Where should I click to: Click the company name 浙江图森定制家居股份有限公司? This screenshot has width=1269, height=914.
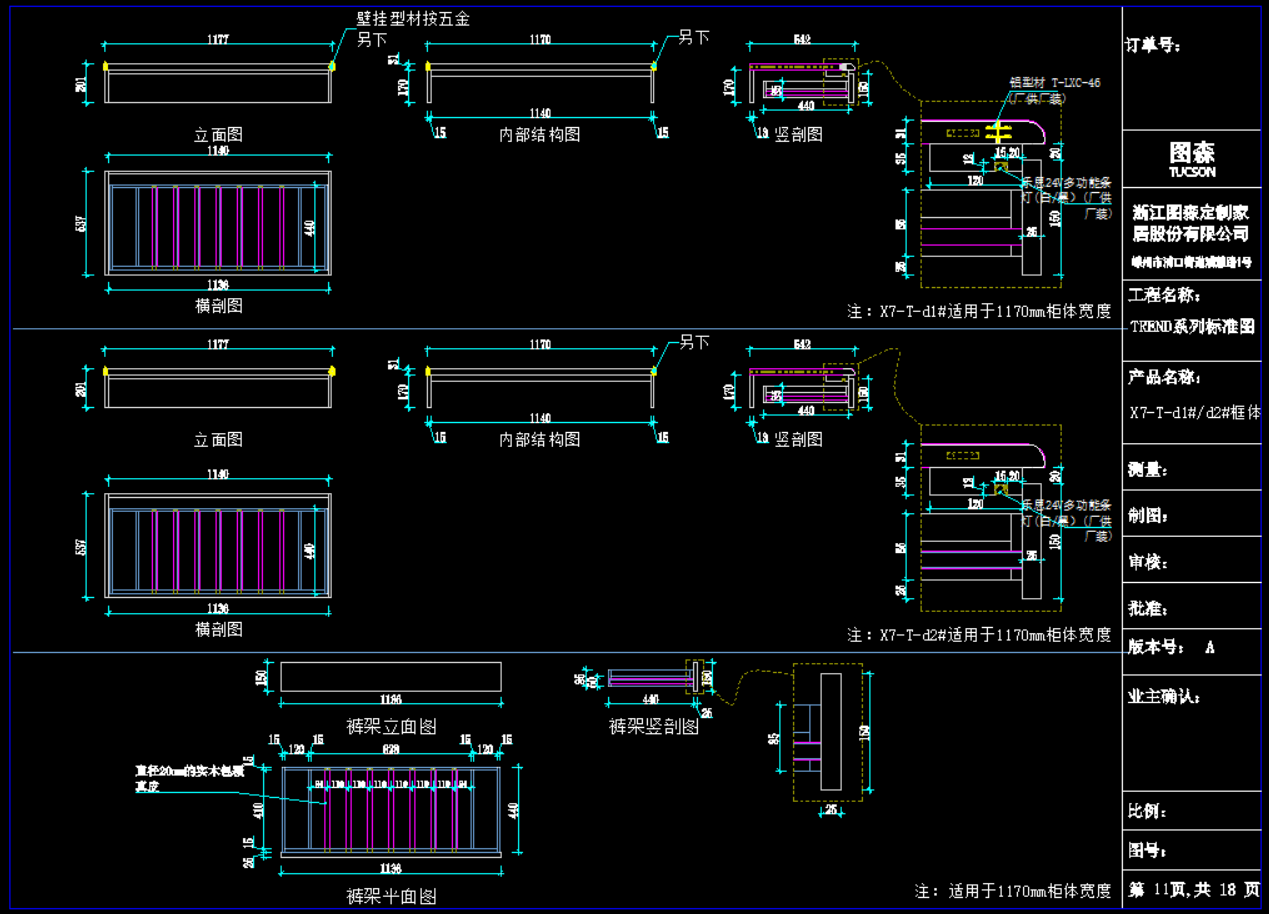[x=1191, y=223]
